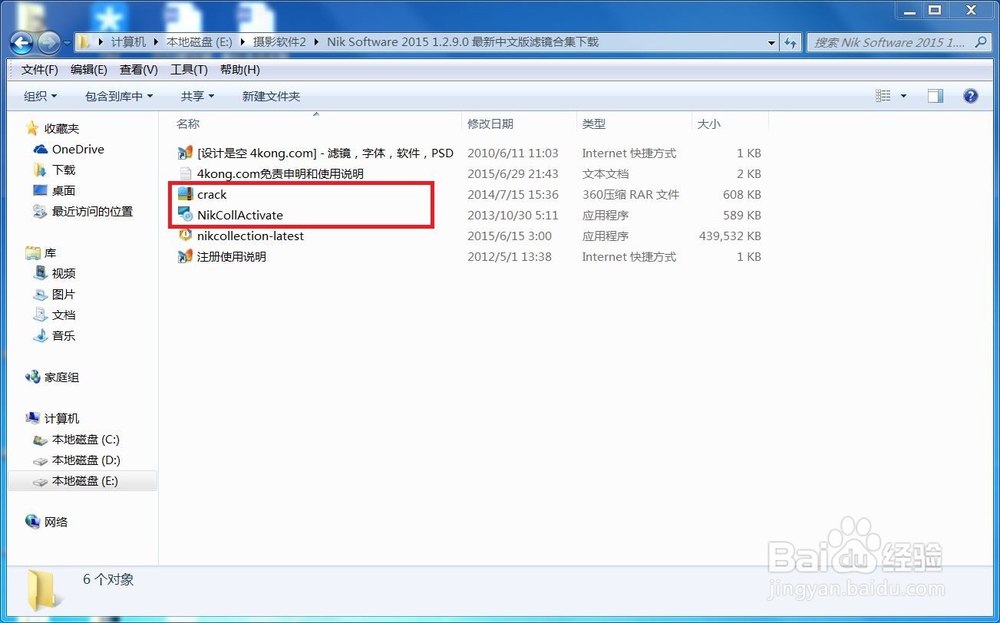The height and width of the screenshot is (623, 1000).
Task: Open the 编辑(E) menu
Action: (89, 70)
